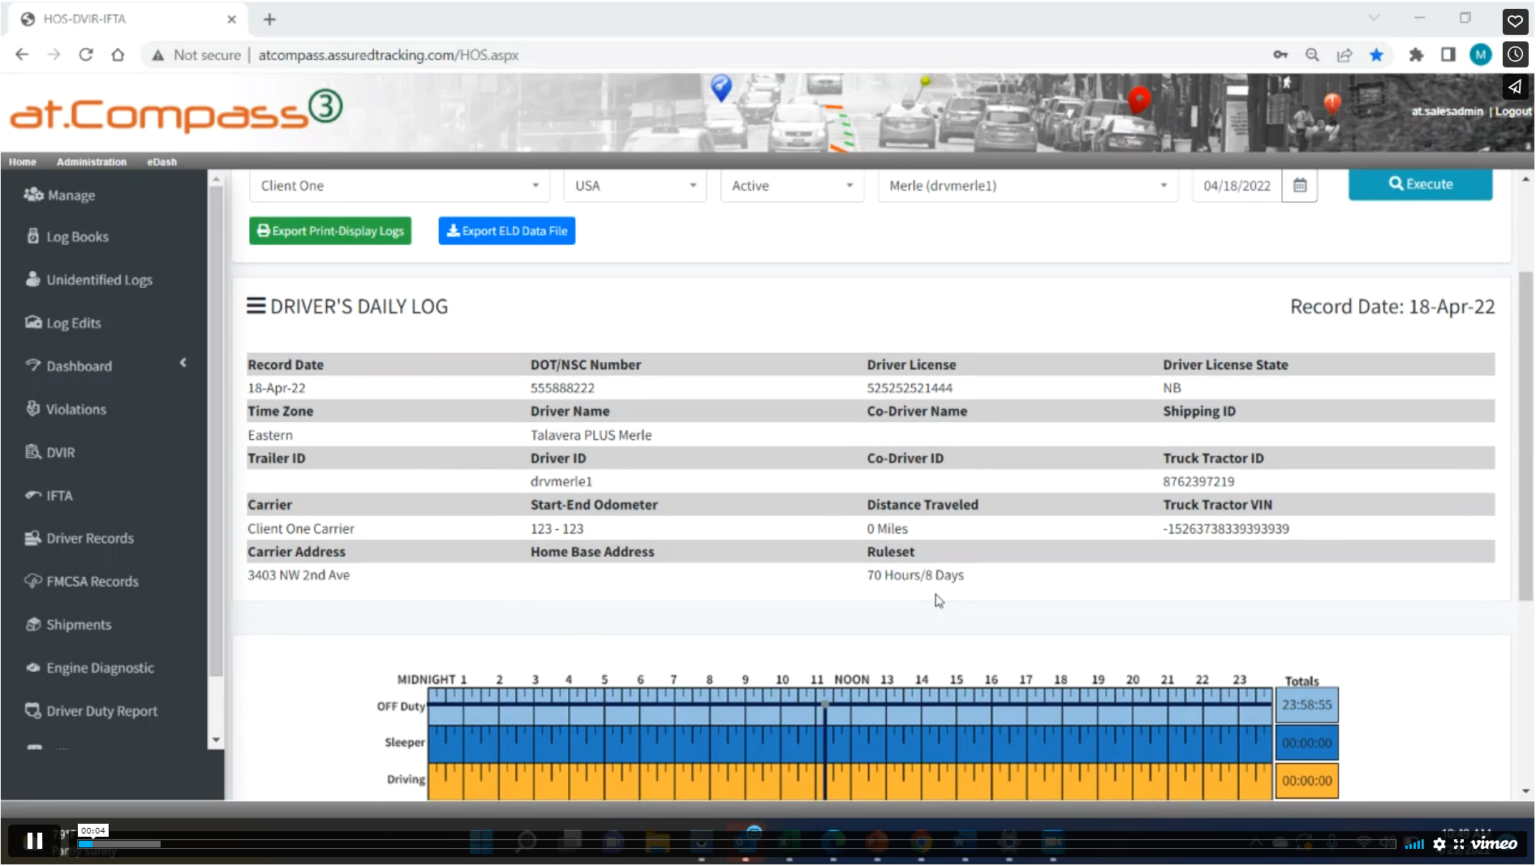1536x866 pixels.
Task: View FMCSA Records
Action: (x=91, y=581)
